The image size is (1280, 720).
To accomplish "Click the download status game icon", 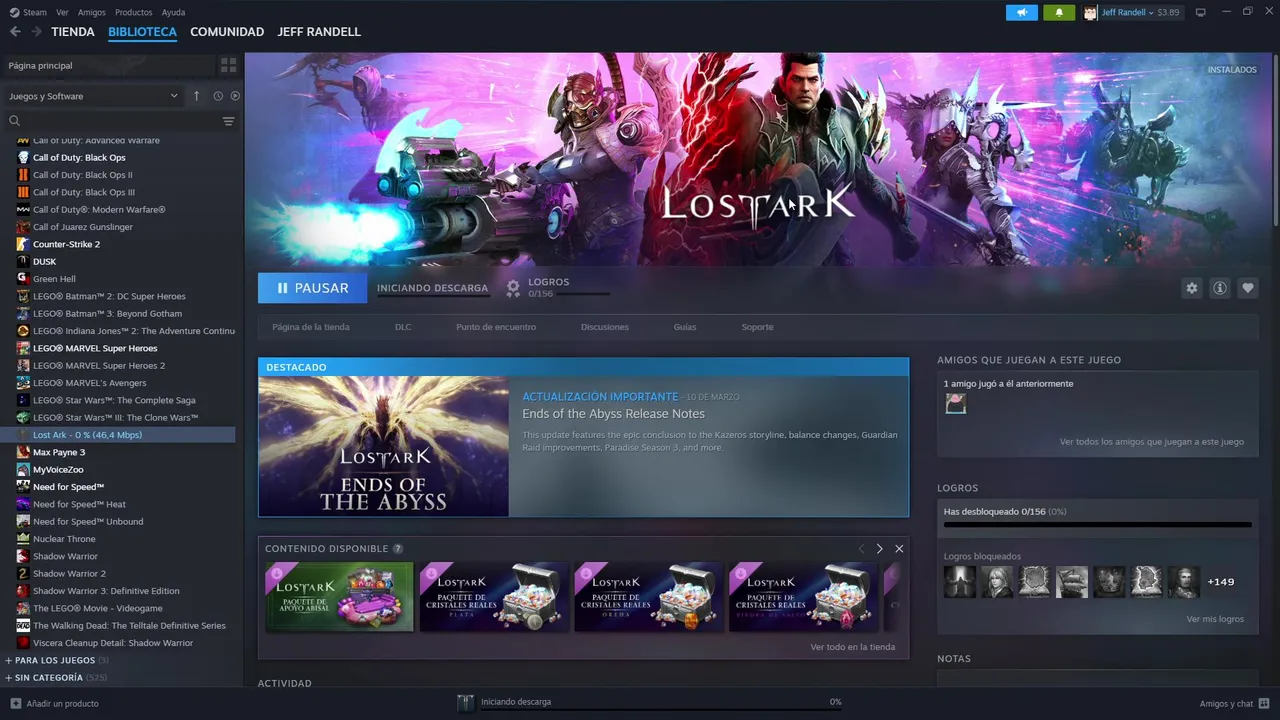I will 465,703.
